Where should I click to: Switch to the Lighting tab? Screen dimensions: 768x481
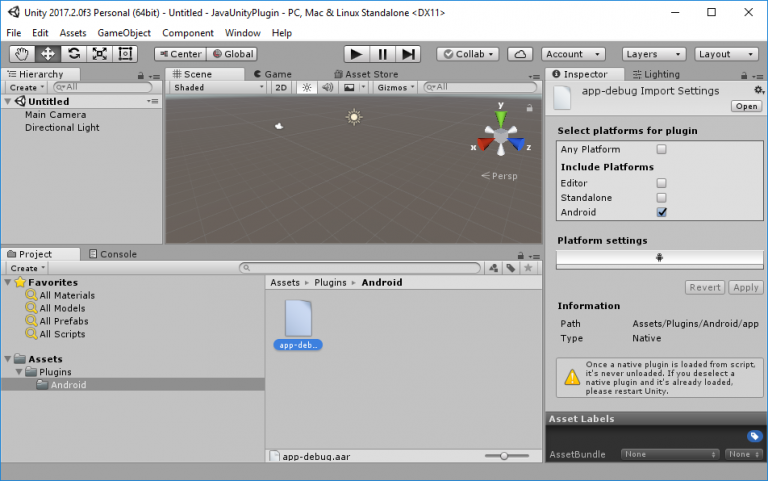[x=656, y=74]
